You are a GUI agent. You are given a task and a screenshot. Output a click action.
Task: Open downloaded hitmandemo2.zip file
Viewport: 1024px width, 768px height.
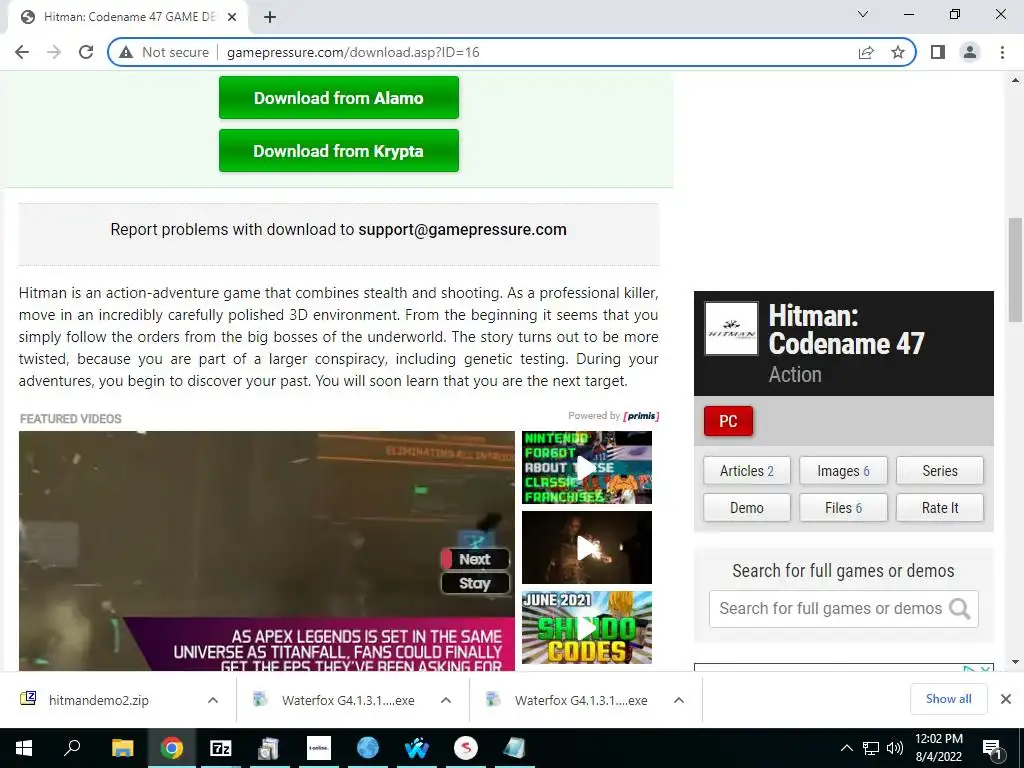coord(99,700)
